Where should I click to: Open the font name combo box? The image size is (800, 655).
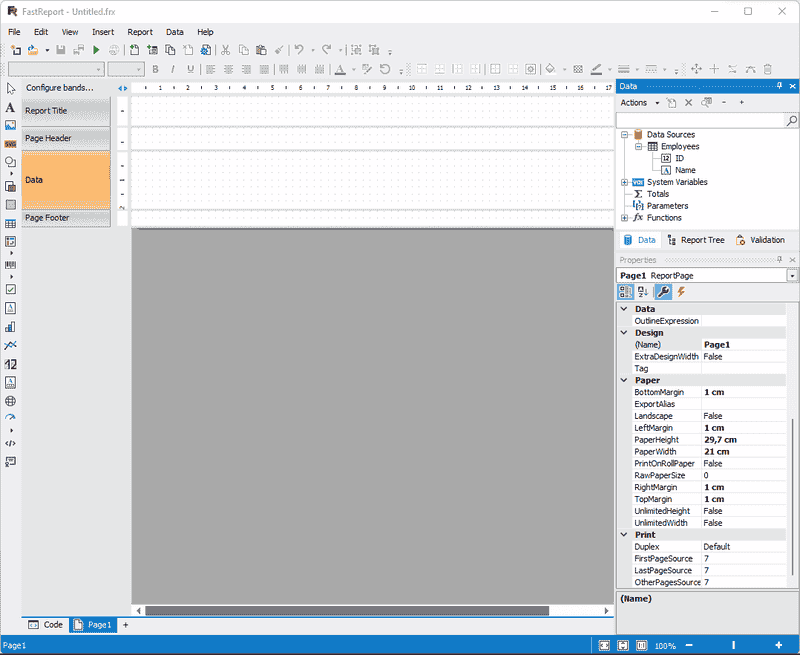tap(57, 69)
